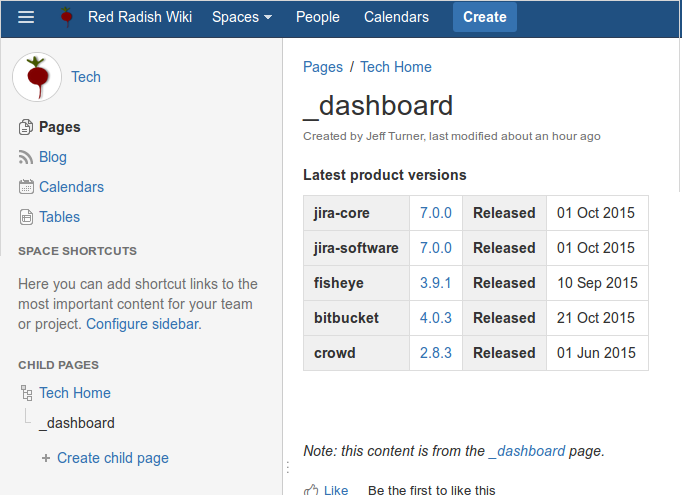Image resolution: width=682 pixels, height=495 pixels.
Task: Open jira-core version 7.0.0 link
Action: (435, 213)
